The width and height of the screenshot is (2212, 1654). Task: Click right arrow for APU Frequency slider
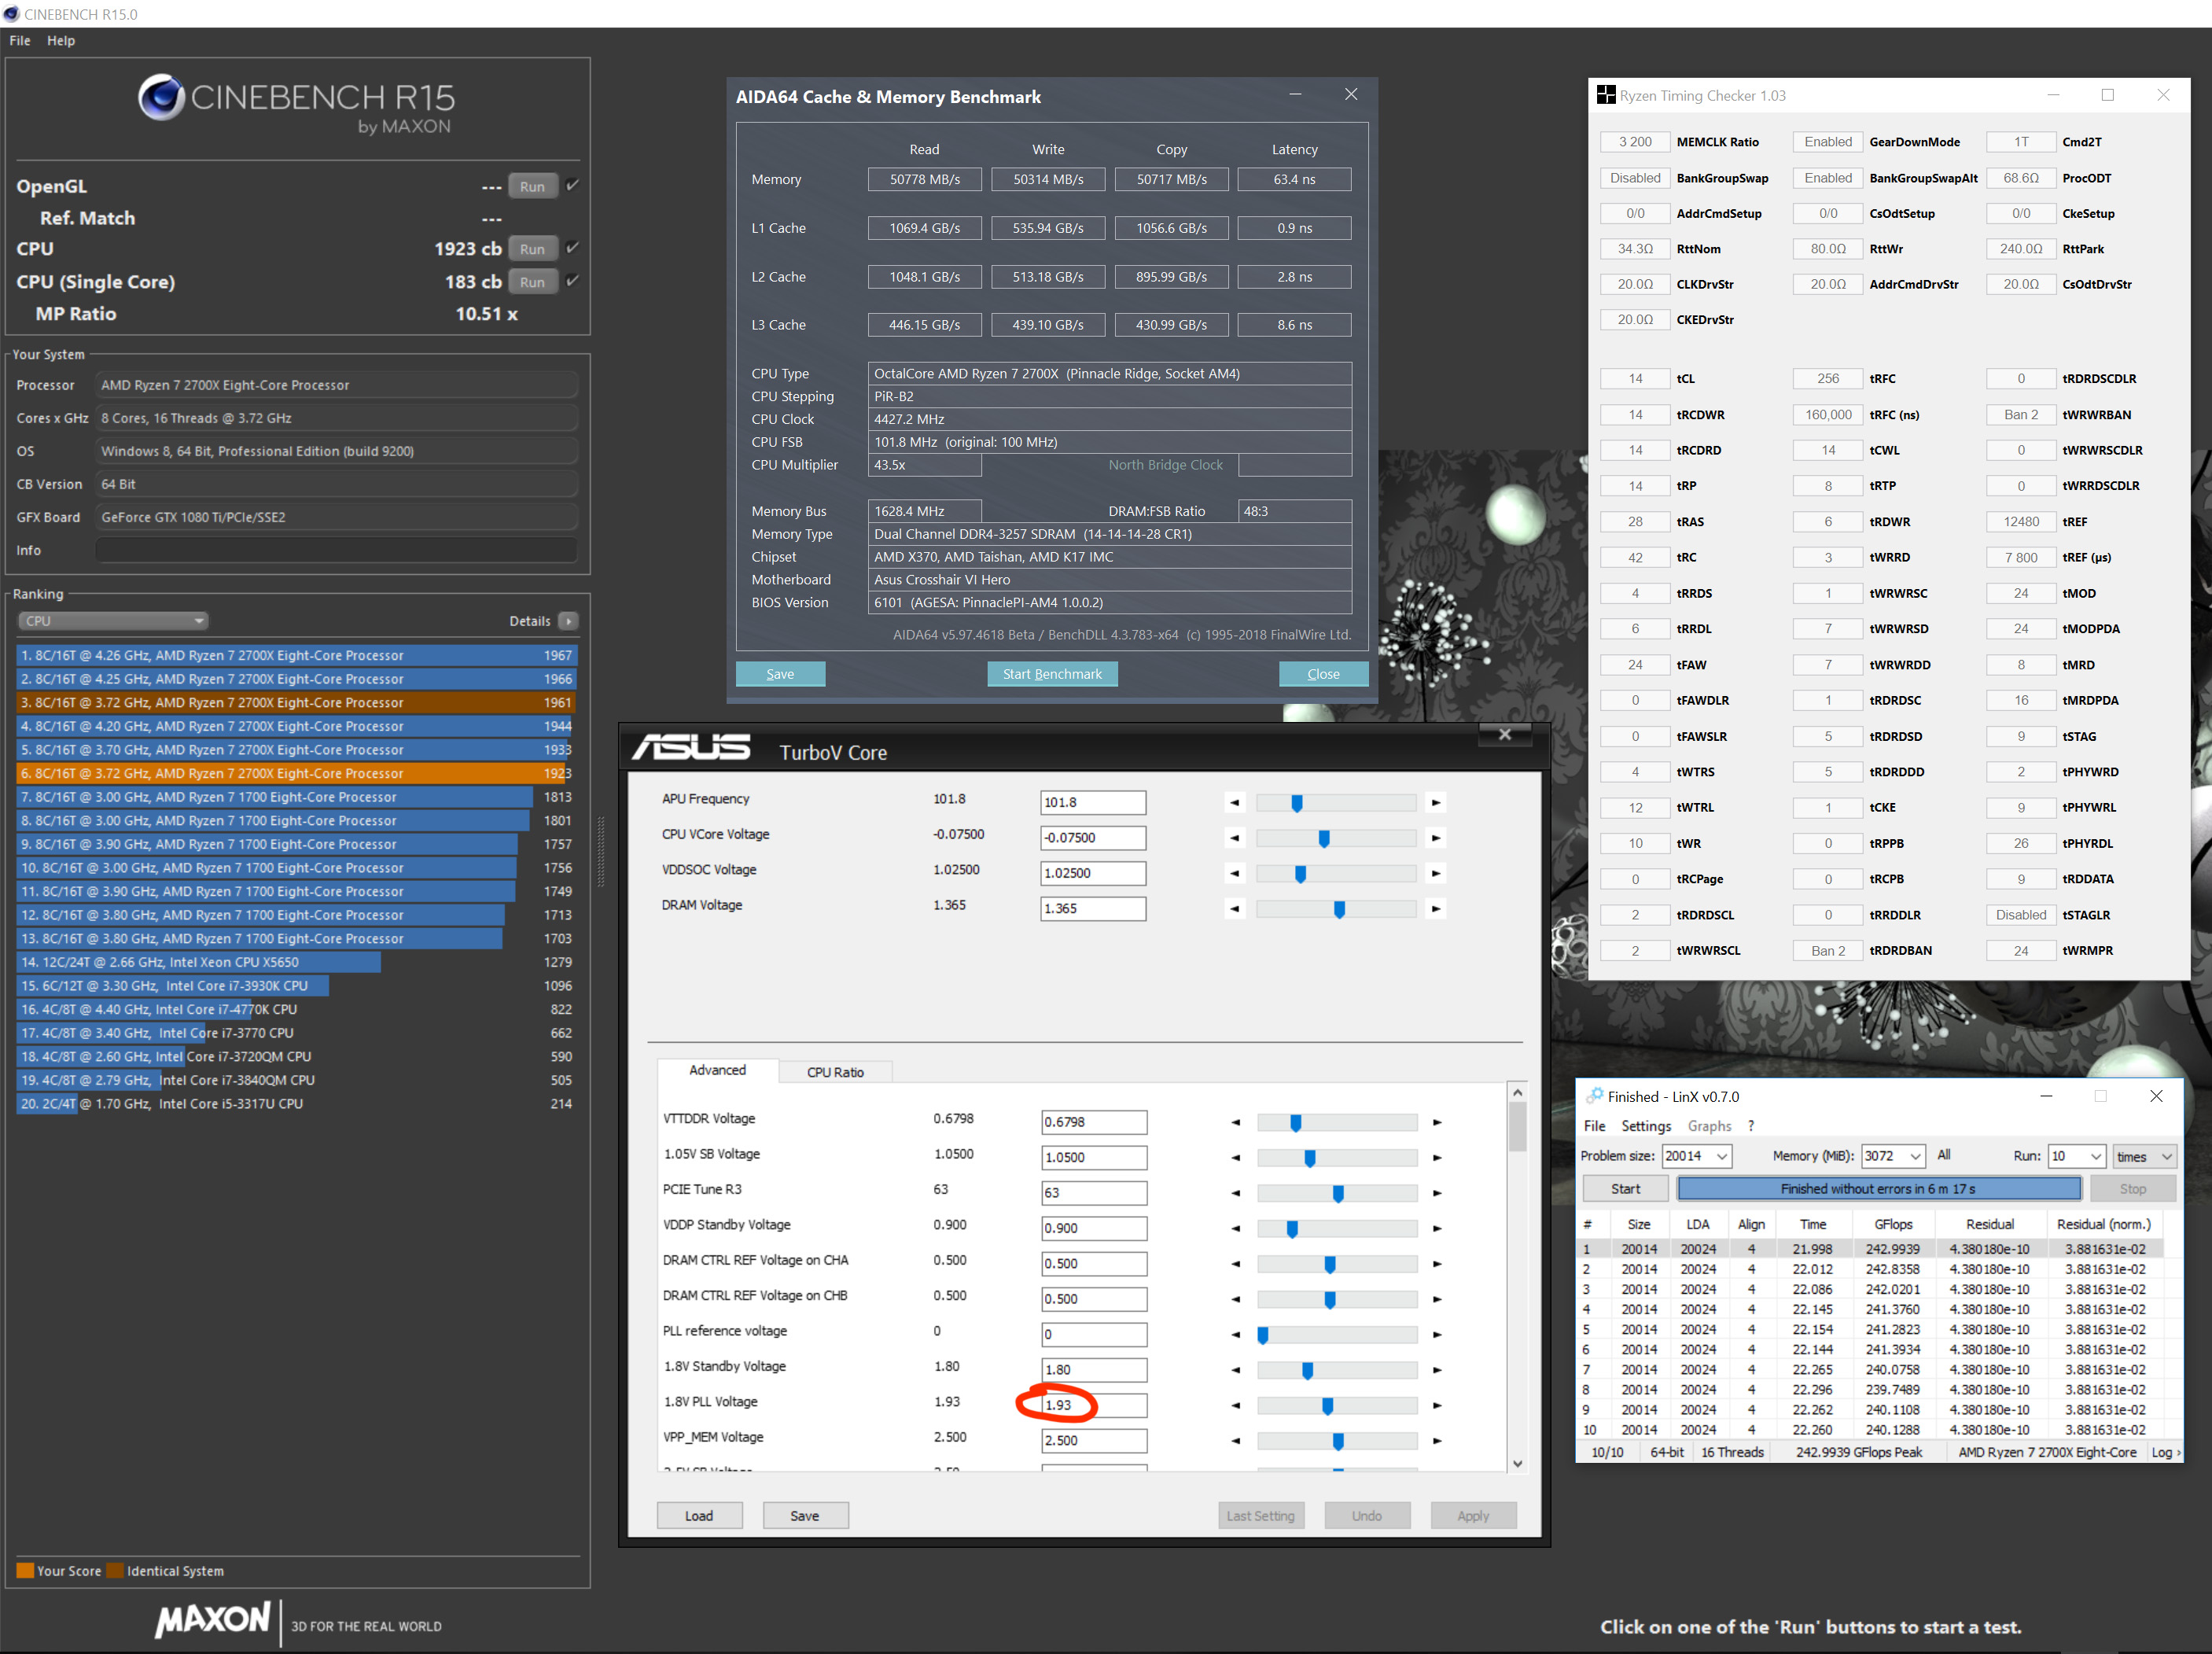coord(1436,802)
